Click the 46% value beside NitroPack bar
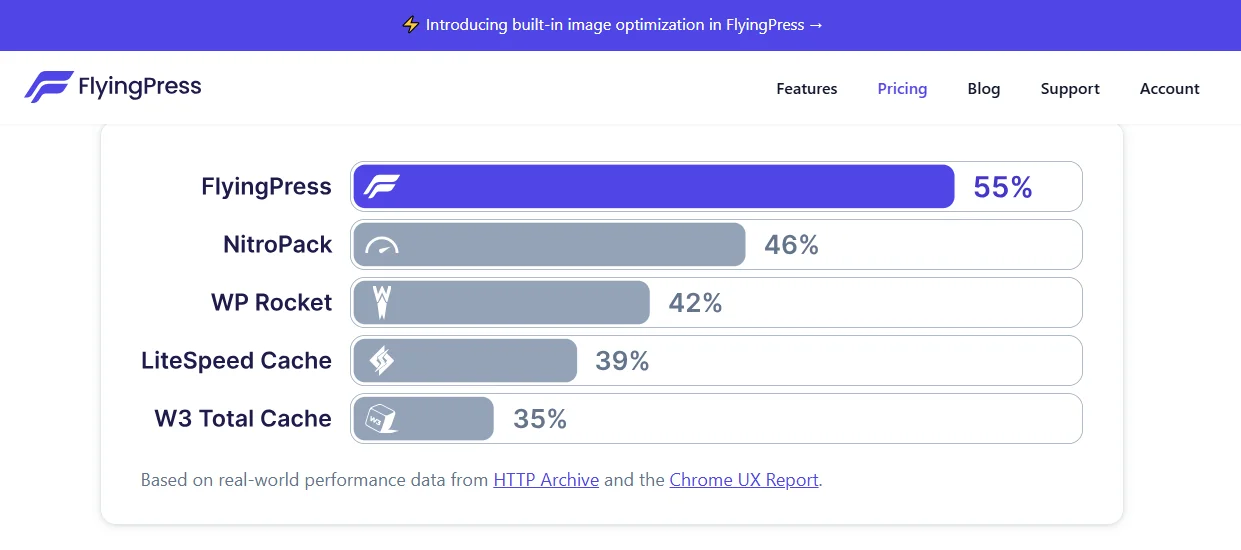 791,245
